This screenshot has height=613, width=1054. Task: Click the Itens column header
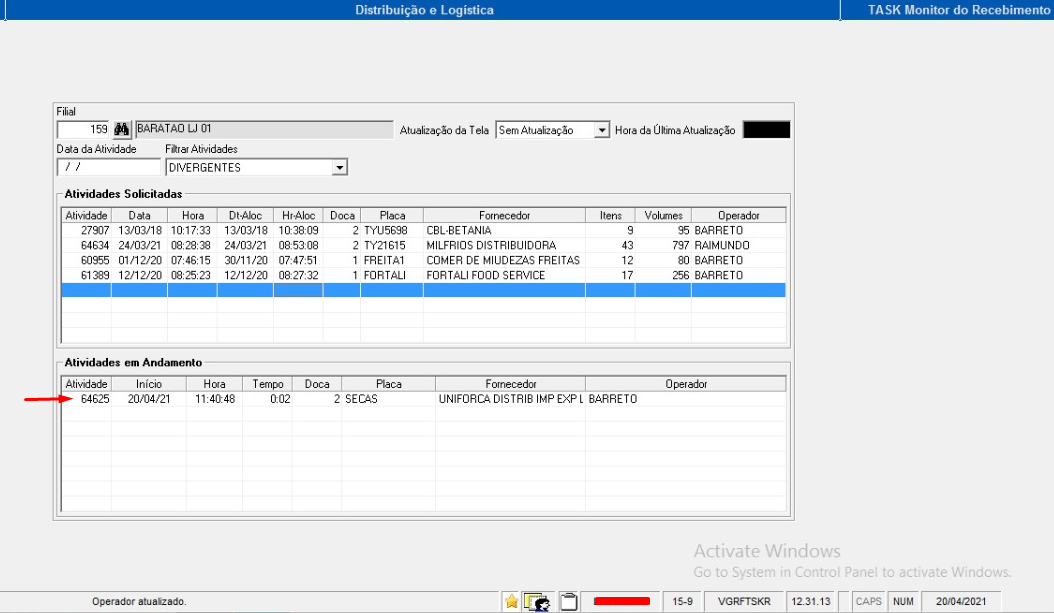(610, 216)
